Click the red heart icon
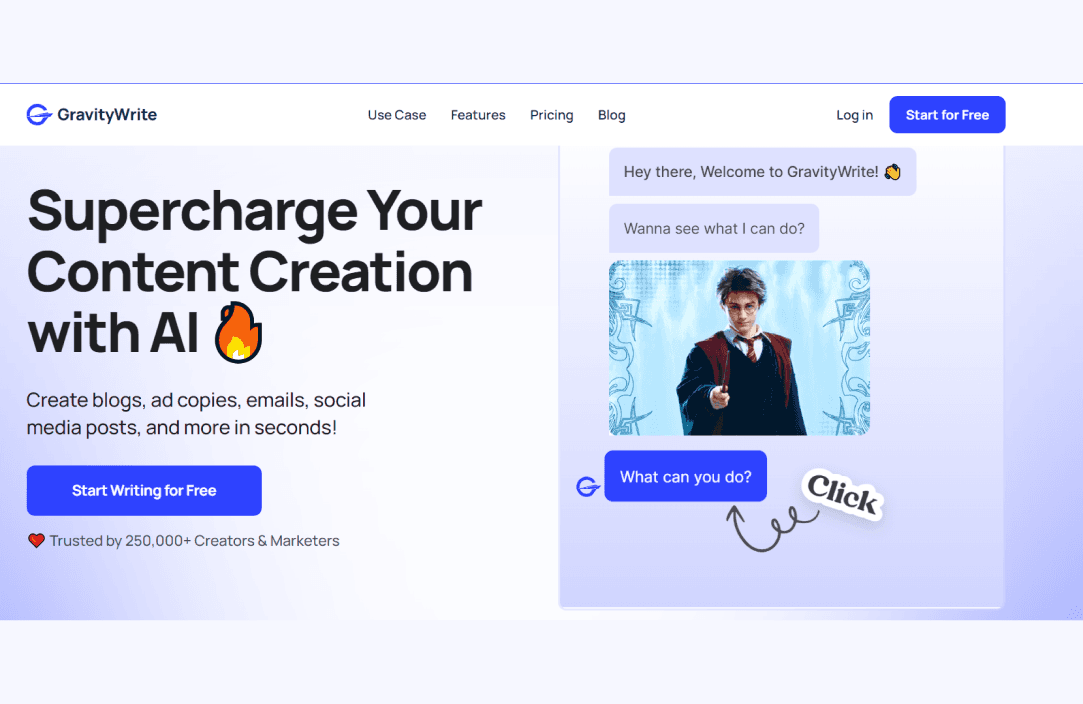Image resolution: width=1083 pixels, height=704 pixels. click(36, 540)
